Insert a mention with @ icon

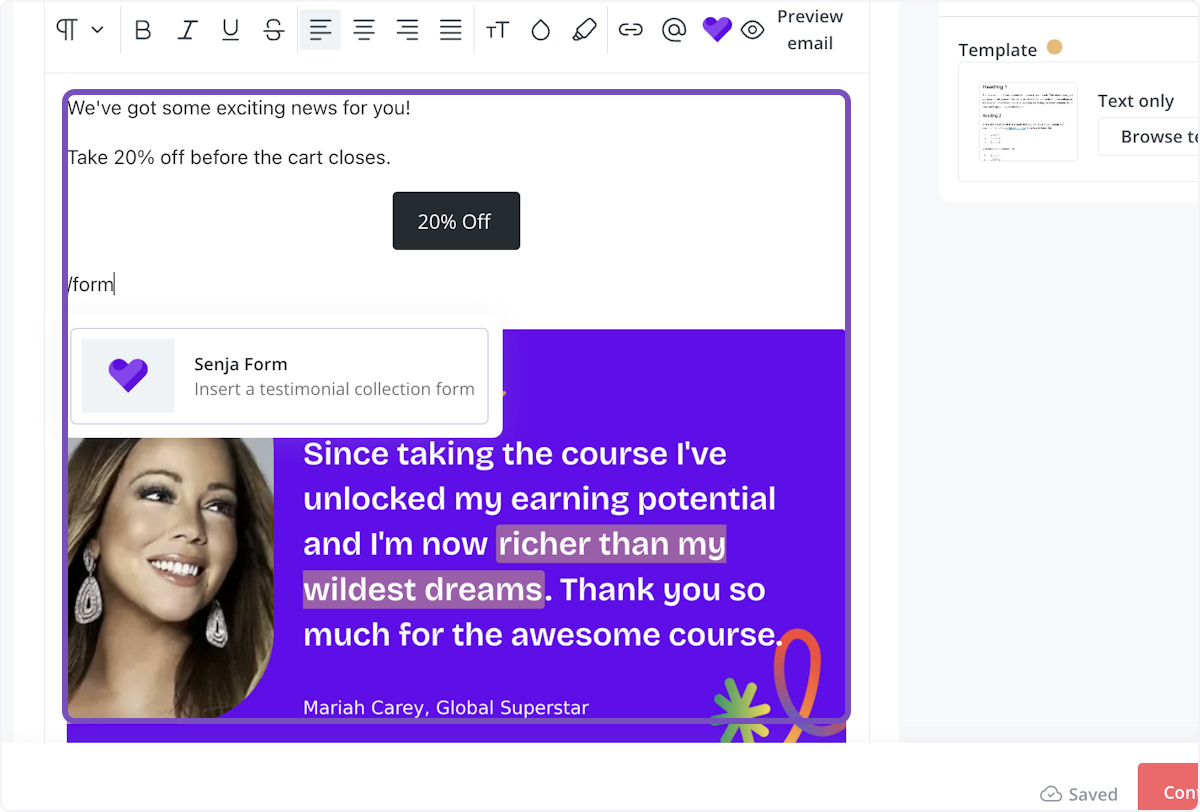[674, 30]
